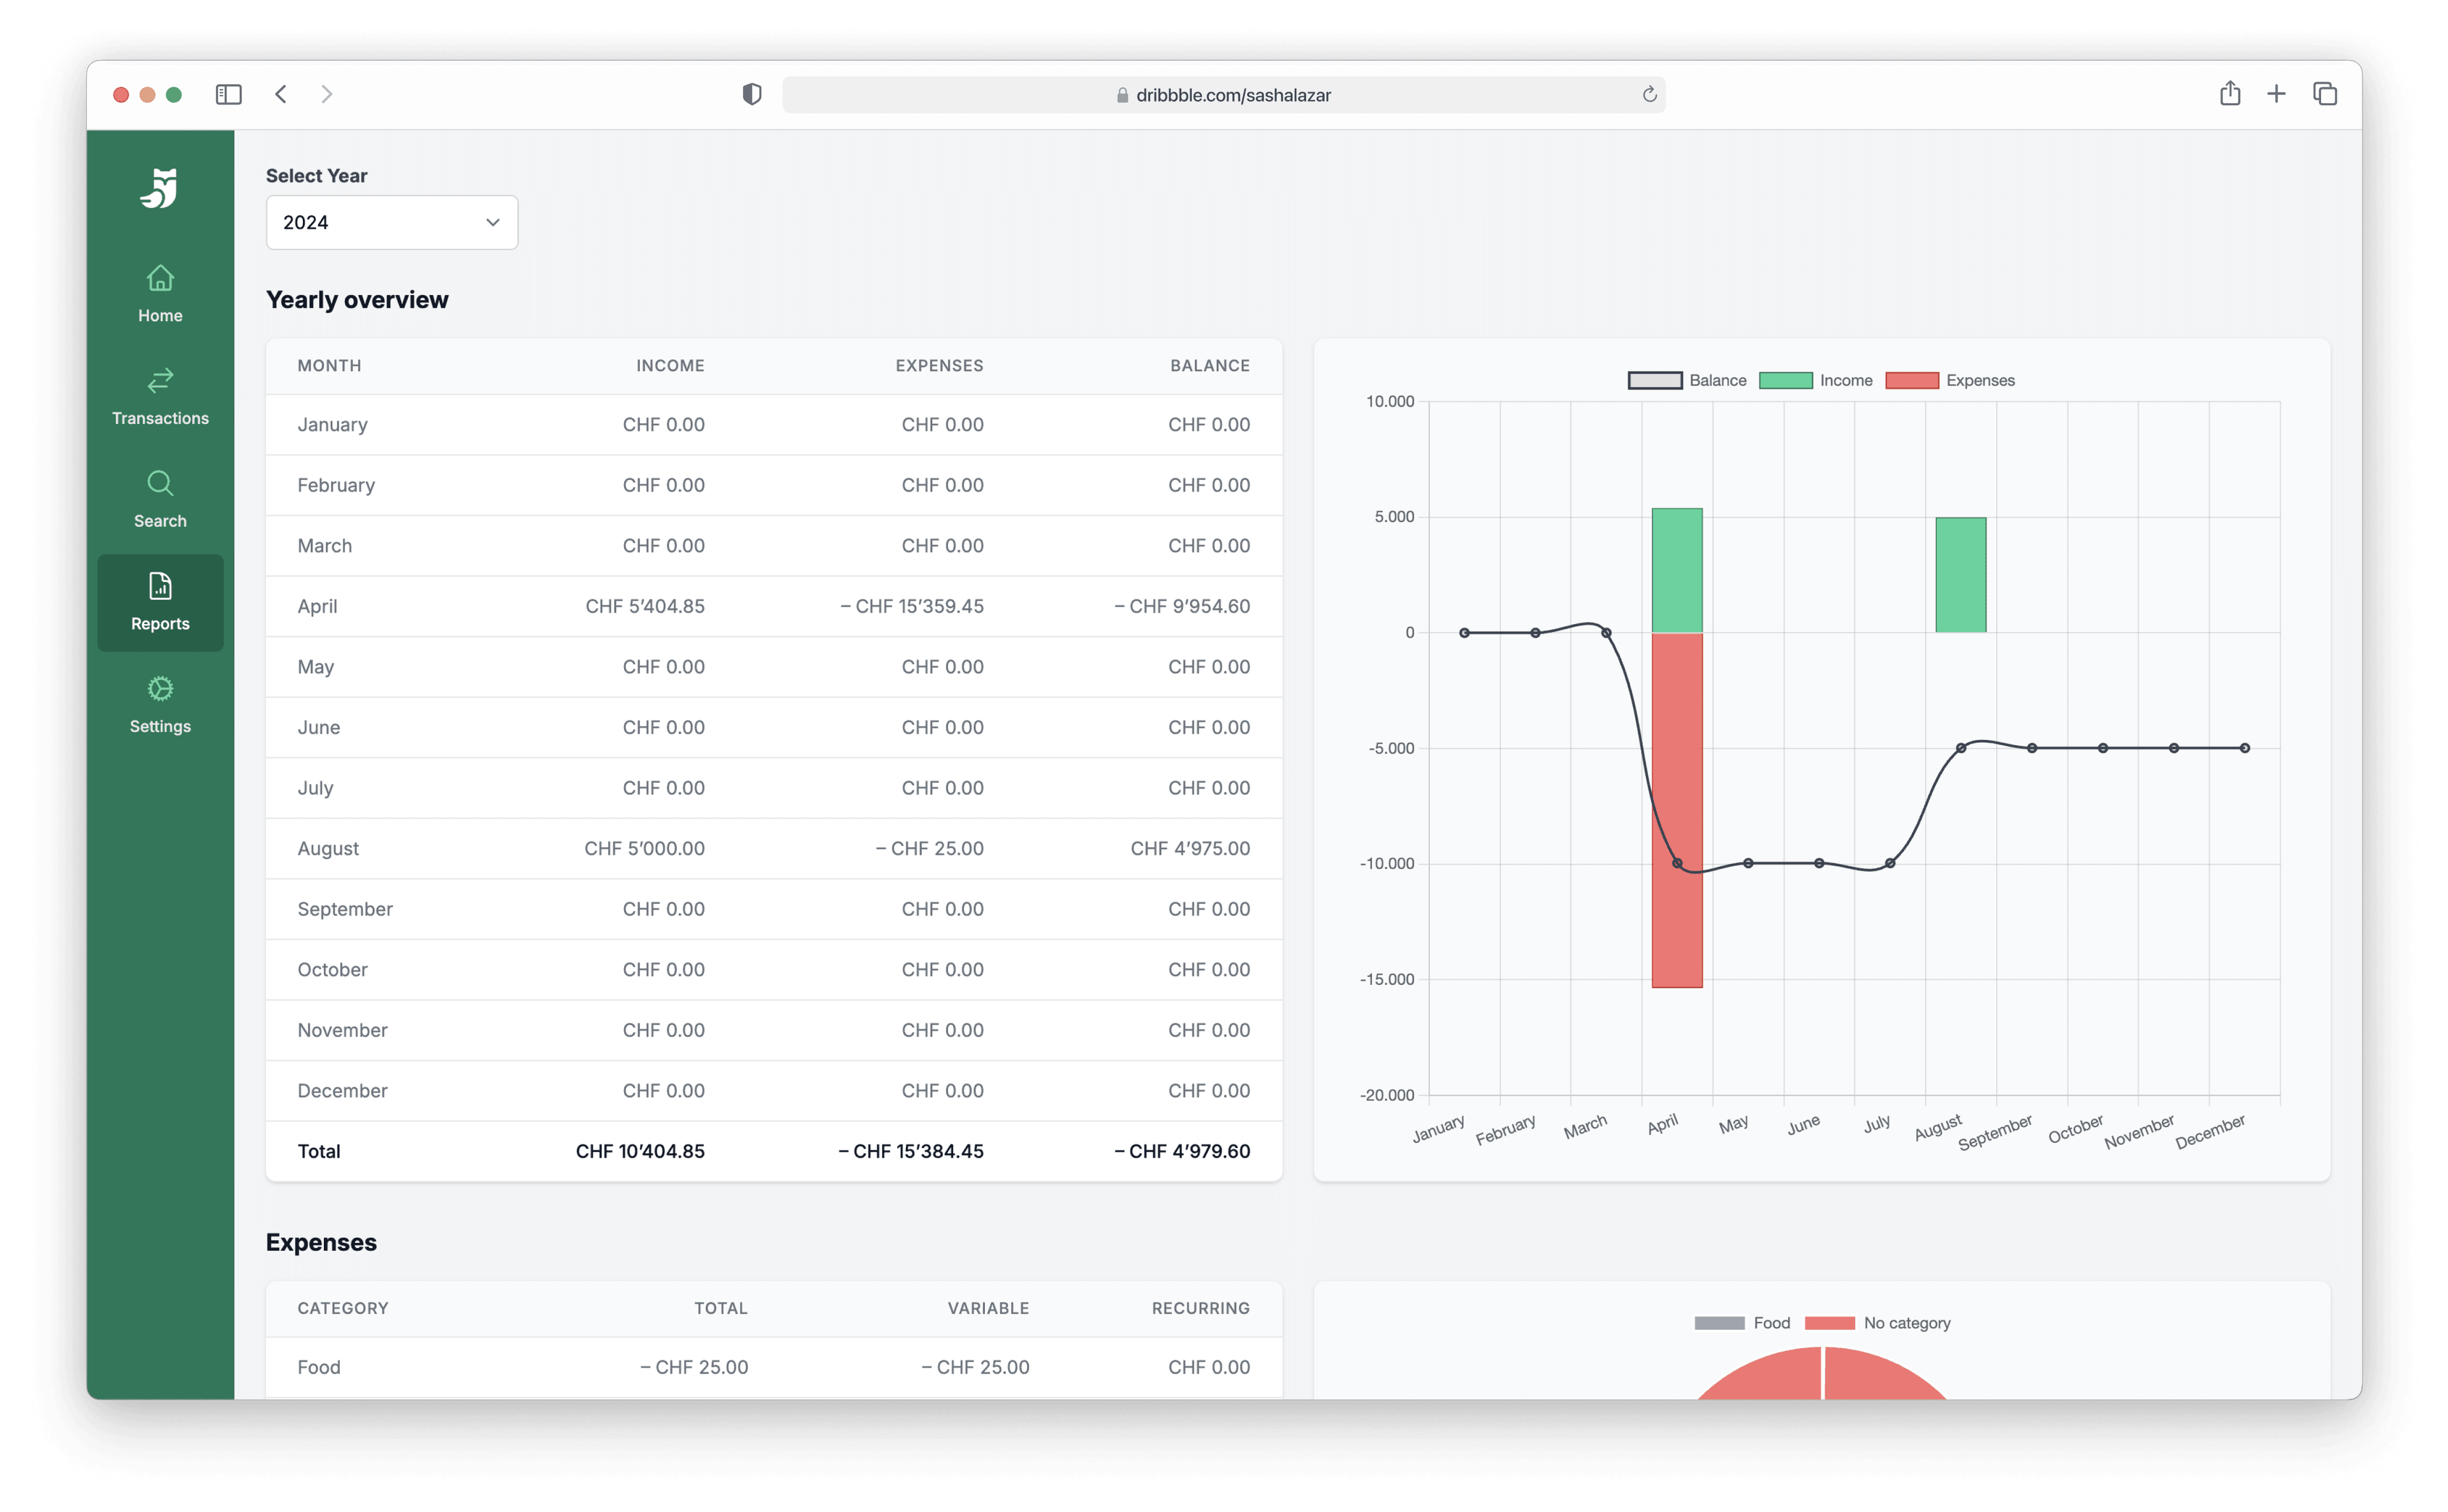Screen dimensions: 2448x1512
Task: Open a new tab with the plus icon
Action: pyautogui.click(x=2276, y=94)
